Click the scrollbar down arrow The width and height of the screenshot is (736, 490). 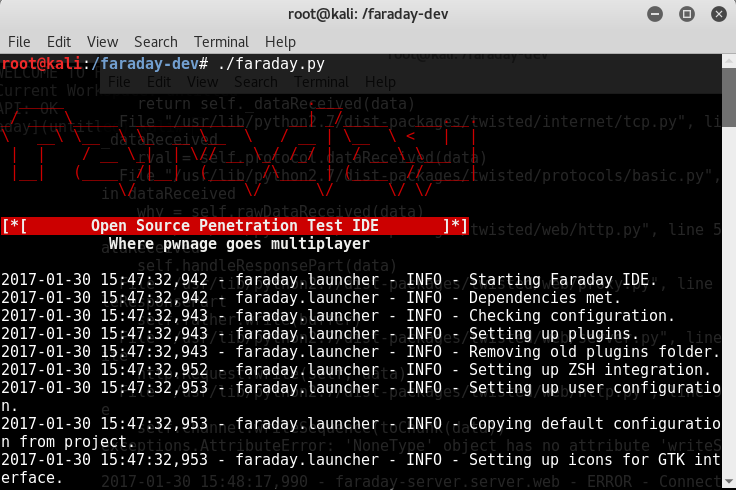click(x=729, y=482)
